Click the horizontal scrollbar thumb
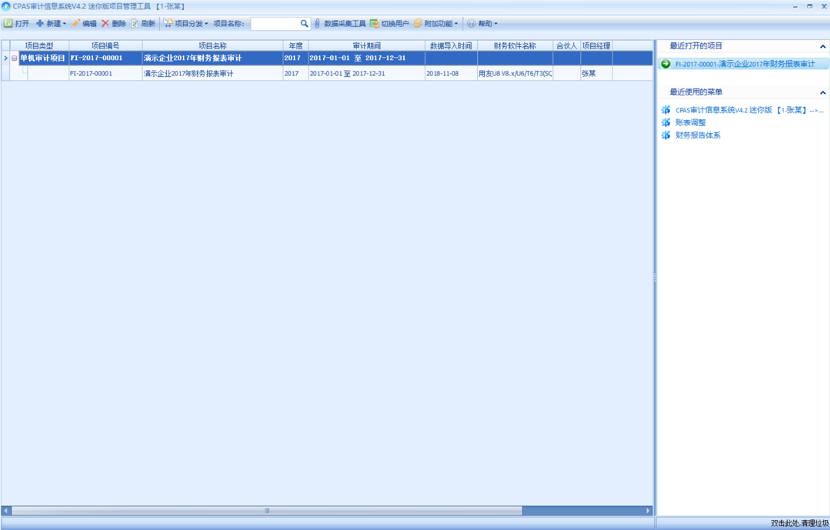830x530 pixels. click(x=267, y=510)
